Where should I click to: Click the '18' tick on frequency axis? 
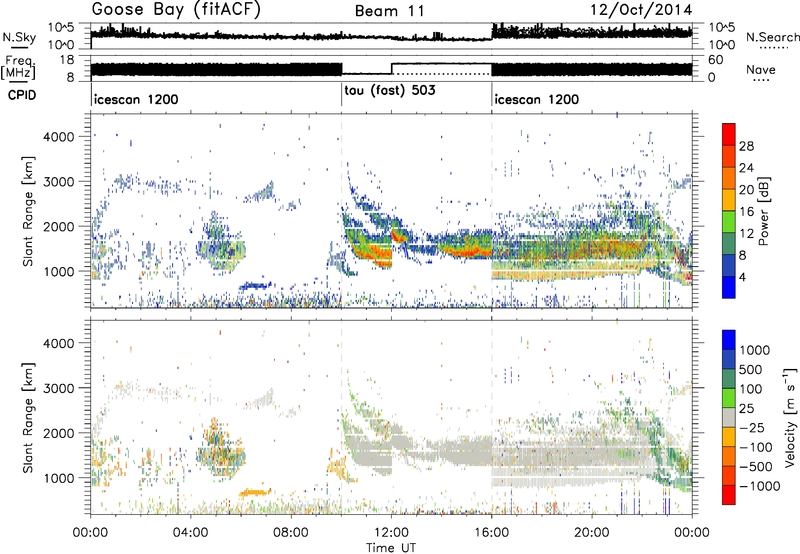coord(66,60)
